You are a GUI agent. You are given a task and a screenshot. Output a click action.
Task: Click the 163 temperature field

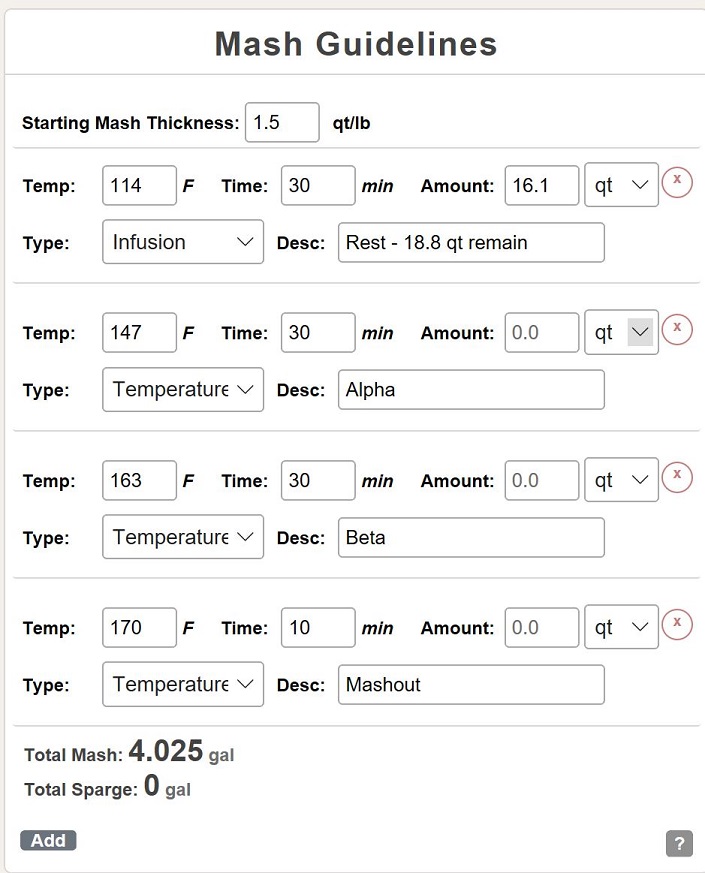tap(139, 481)
